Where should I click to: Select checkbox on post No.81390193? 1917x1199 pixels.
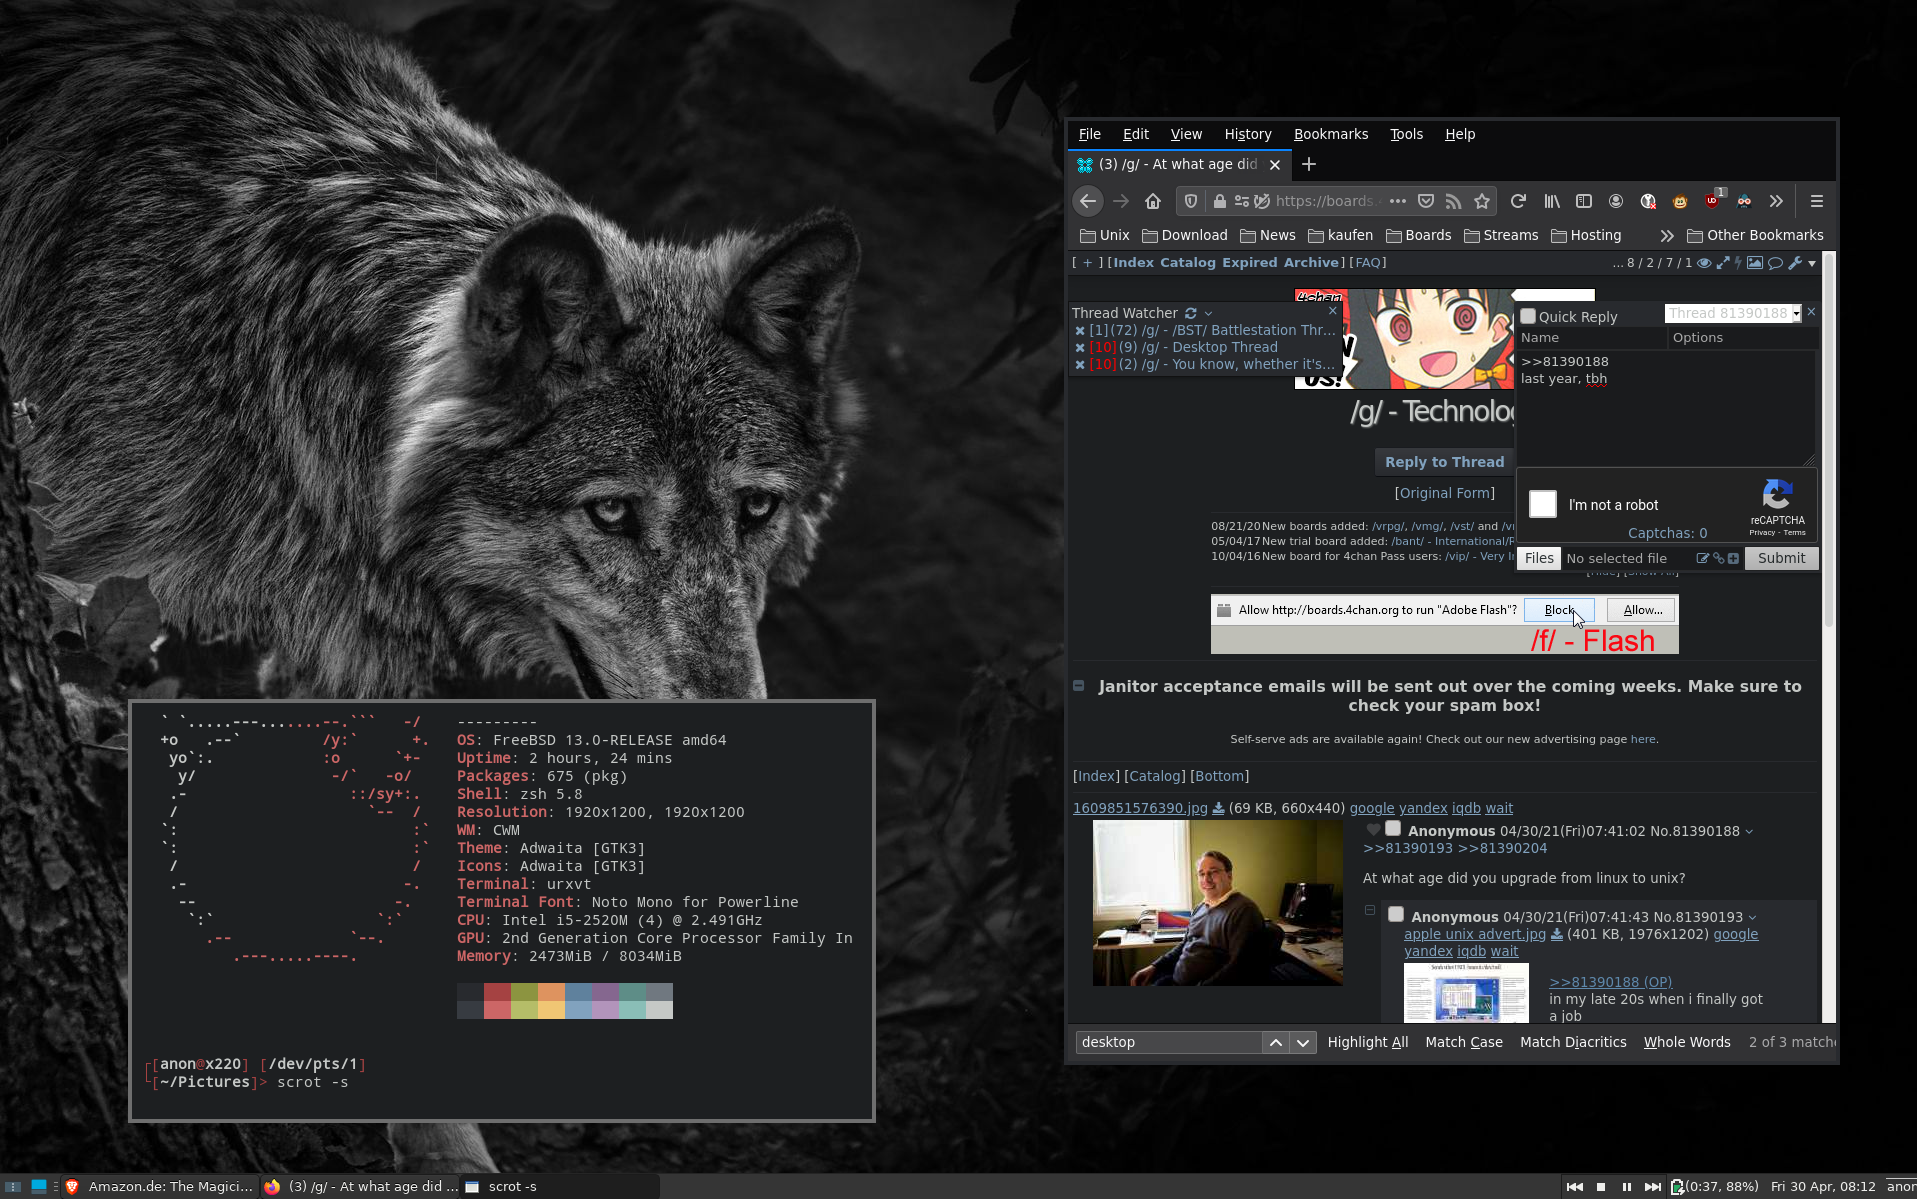pyautogui.click(x=1396, y=915)
